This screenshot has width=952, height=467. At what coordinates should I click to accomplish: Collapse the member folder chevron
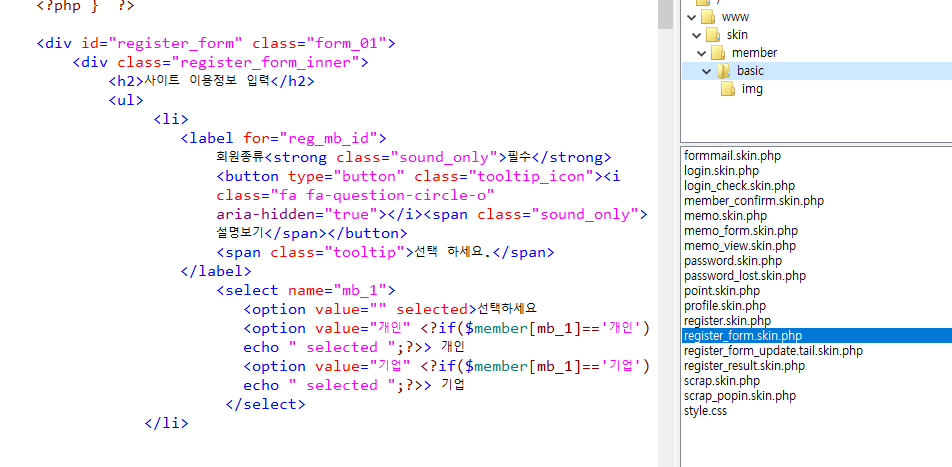(x=701, y=53)
